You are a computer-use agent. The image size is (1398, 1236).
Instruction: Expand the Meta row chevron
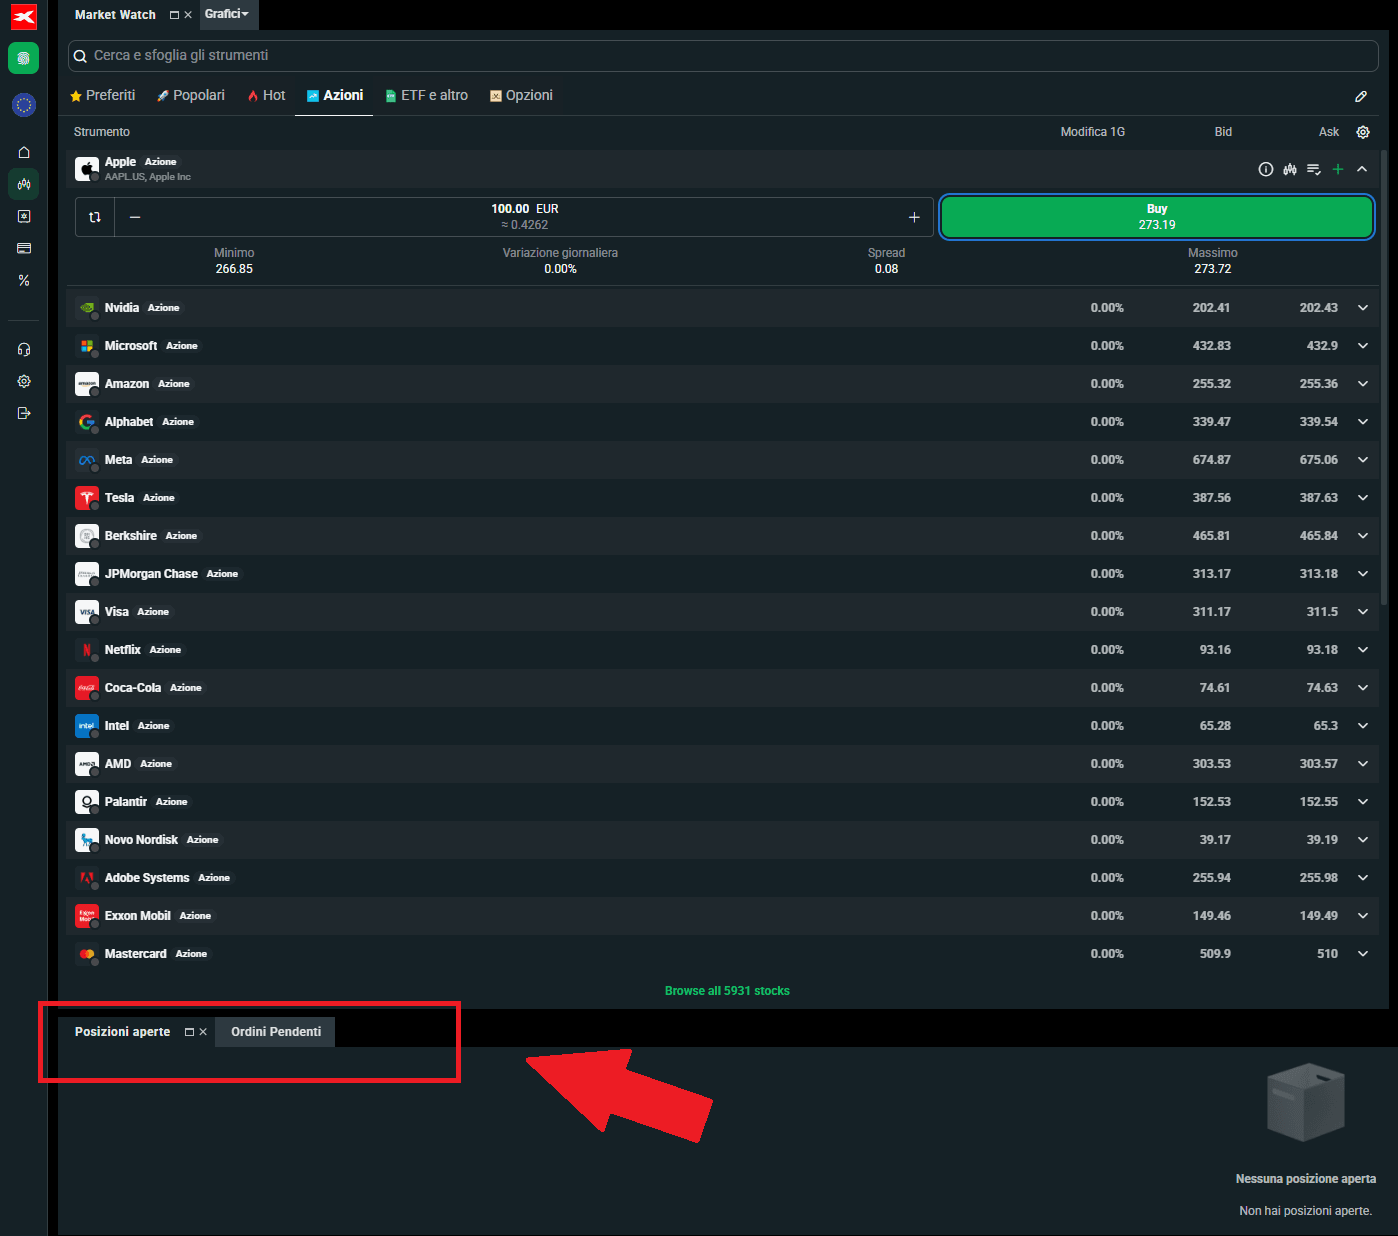(1363, 460)
